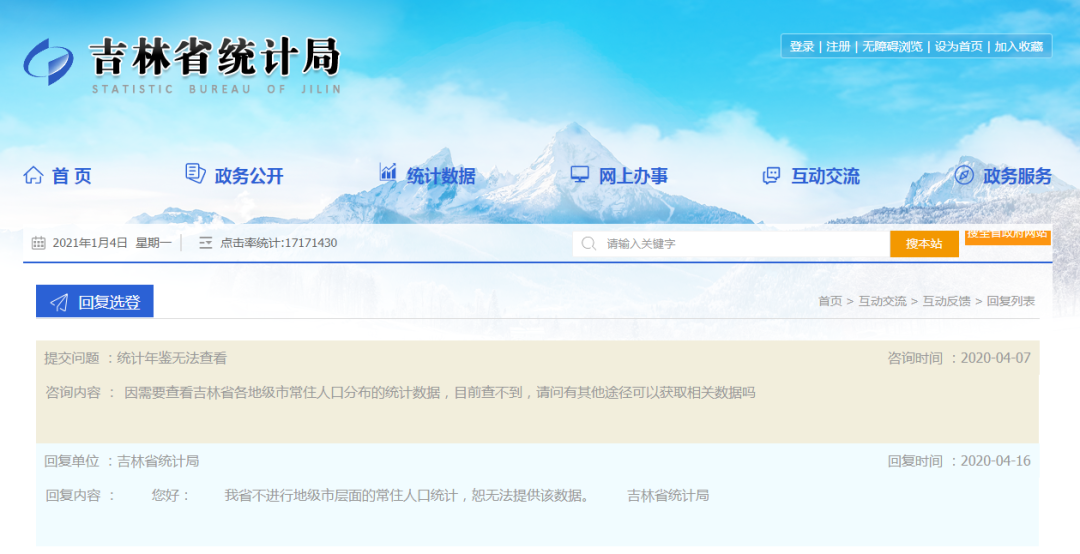This screenshot has height=554, width=1080.
Task: Click the 登录 link
Action: coord(802,46)
